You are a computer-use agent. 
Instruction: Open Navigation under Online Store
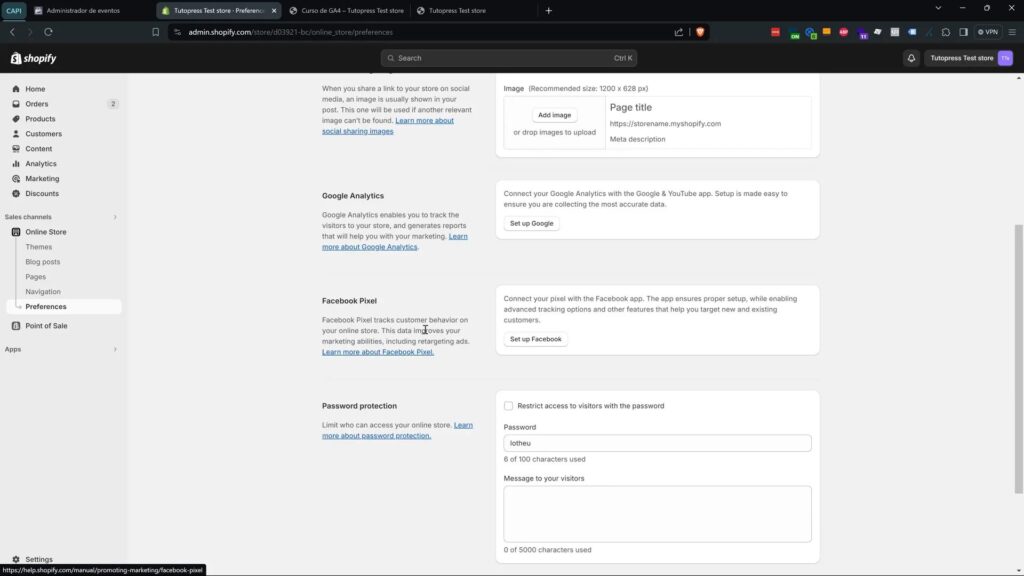[42, 292]
